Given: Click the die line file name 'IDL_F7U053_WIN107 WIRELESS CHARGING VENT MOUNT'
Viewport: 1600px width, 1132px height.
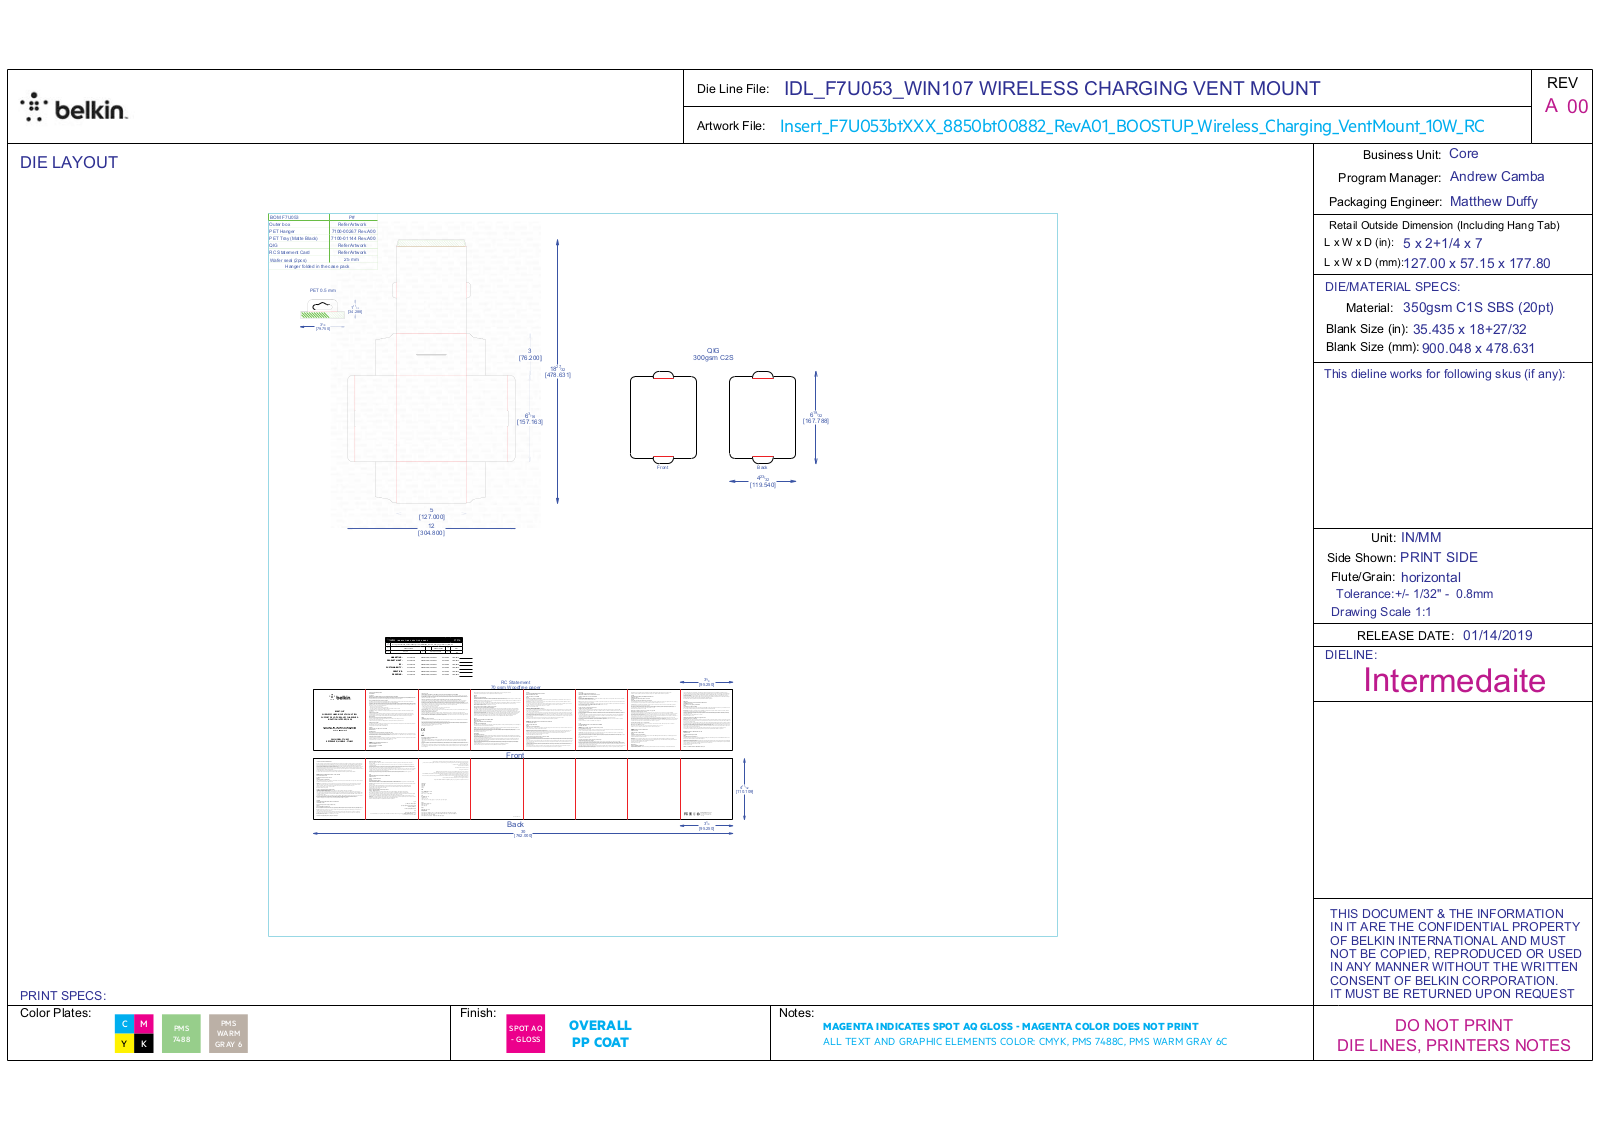Looking at the screenshot, I should click(x=1052, y=88).
